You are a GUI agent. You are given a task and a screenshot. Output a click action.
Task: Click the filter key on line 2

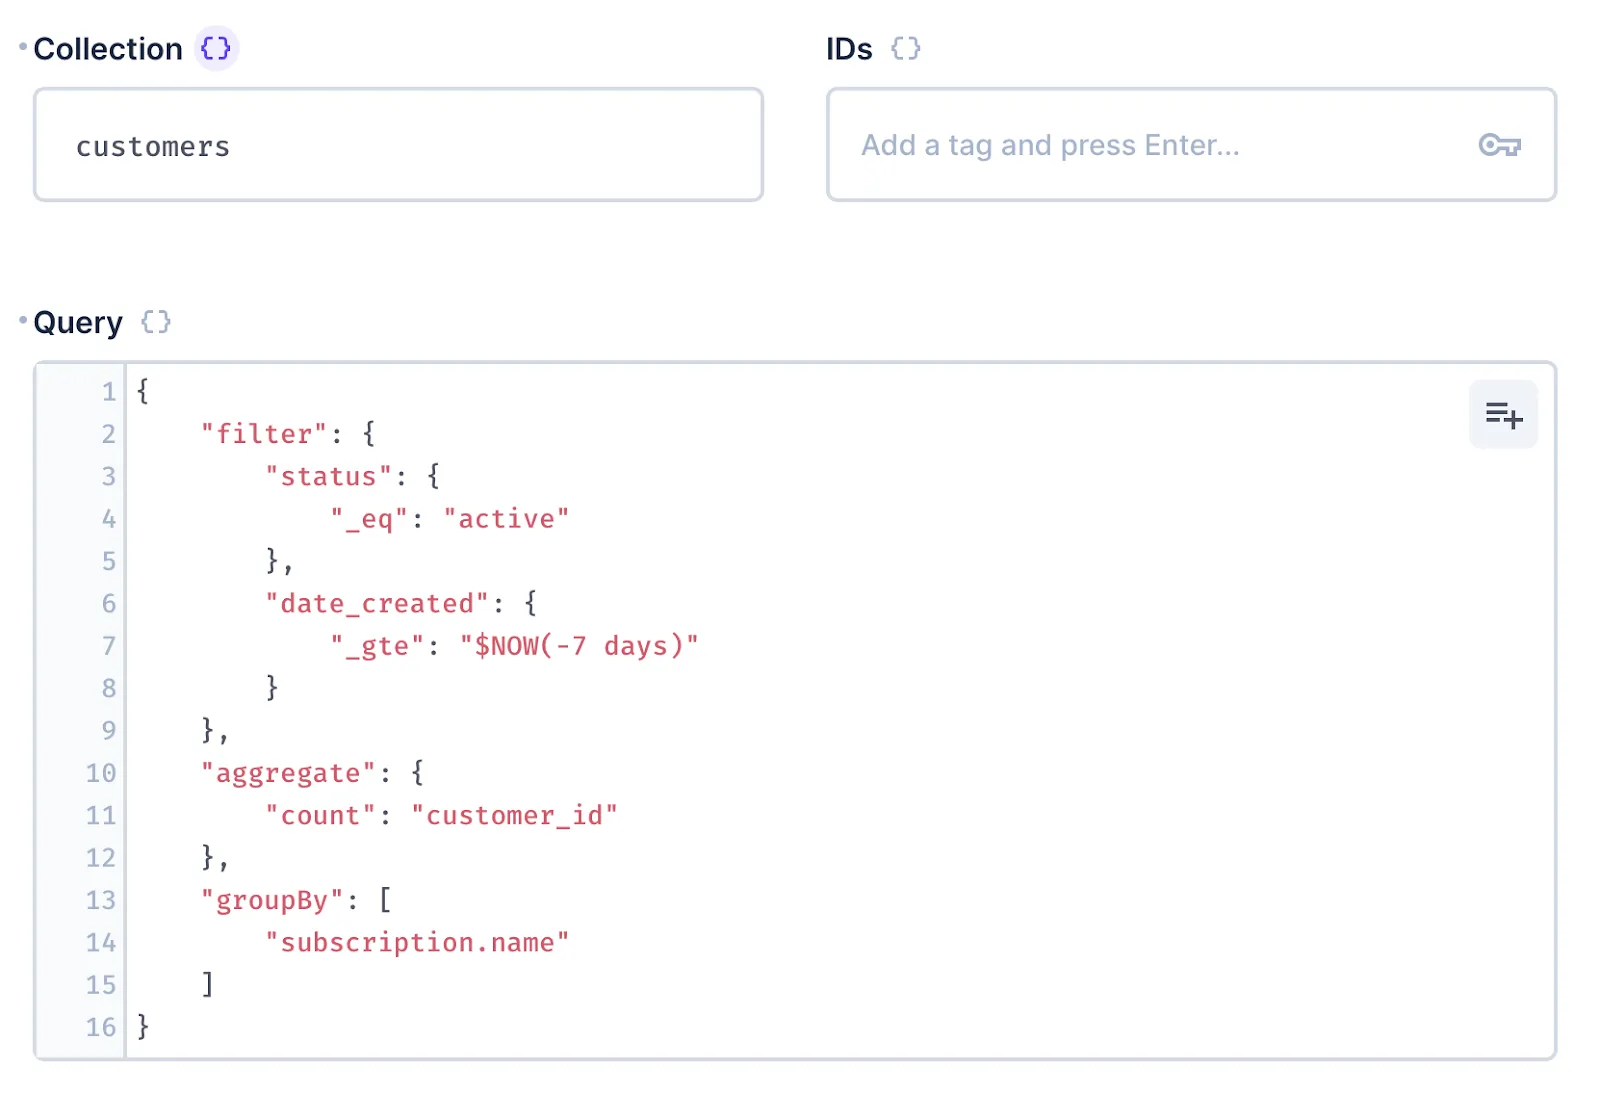[x=262, y=433]
